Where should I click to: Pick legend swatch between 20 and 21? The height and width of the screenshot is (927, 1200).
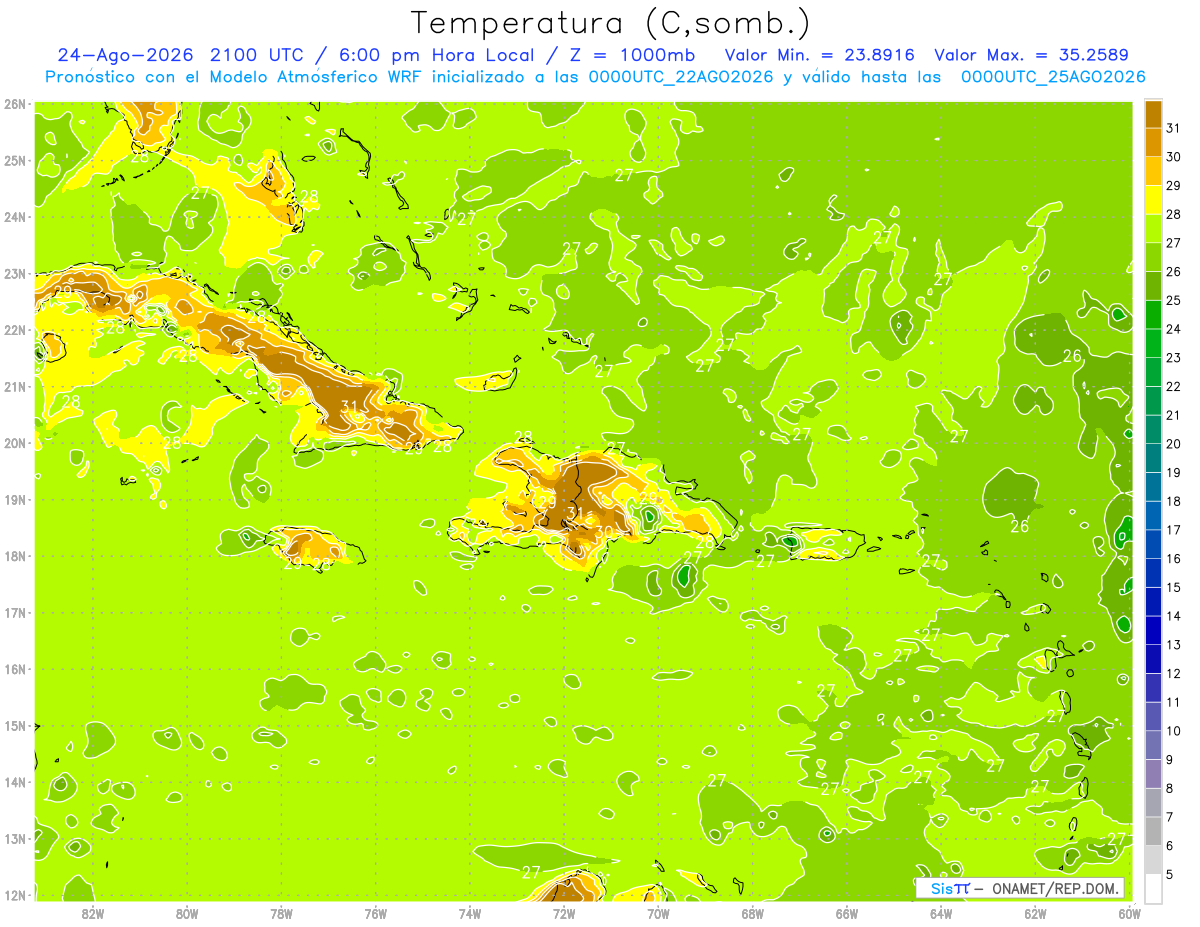(x=1153, y=429)
